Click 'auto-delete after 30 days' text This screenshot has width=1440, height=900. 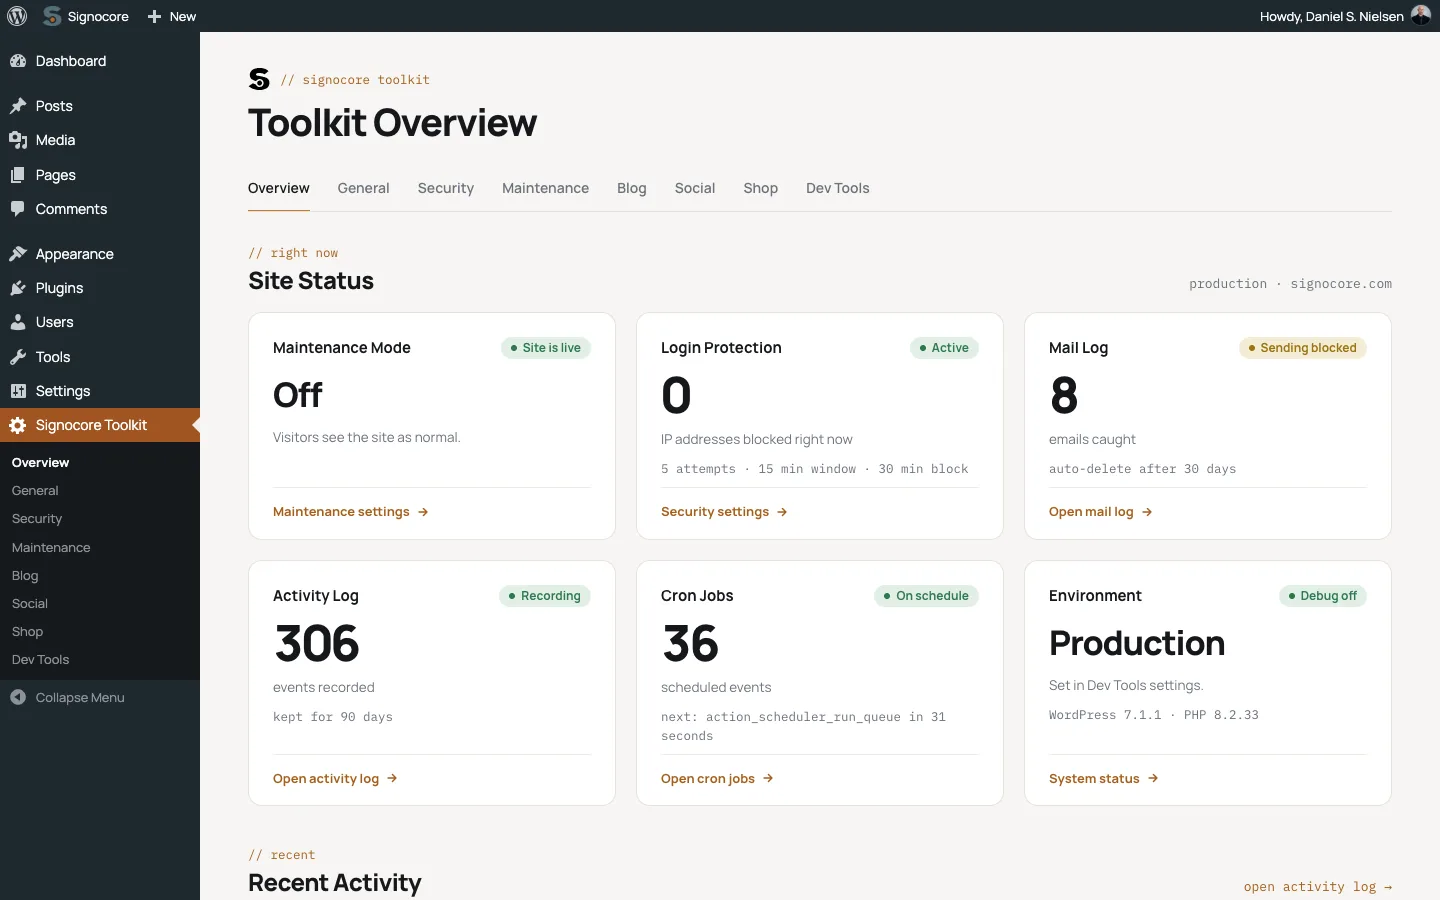(x=1142, y=469)
